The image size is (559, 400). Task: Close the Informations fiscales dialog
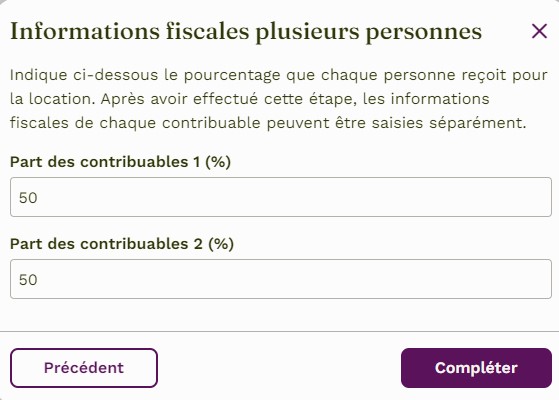[x=539, y=31]
